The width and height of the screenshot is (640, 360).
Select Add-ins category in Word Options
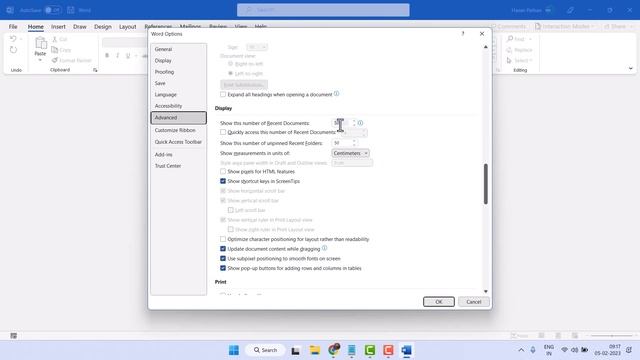(178, 155)
